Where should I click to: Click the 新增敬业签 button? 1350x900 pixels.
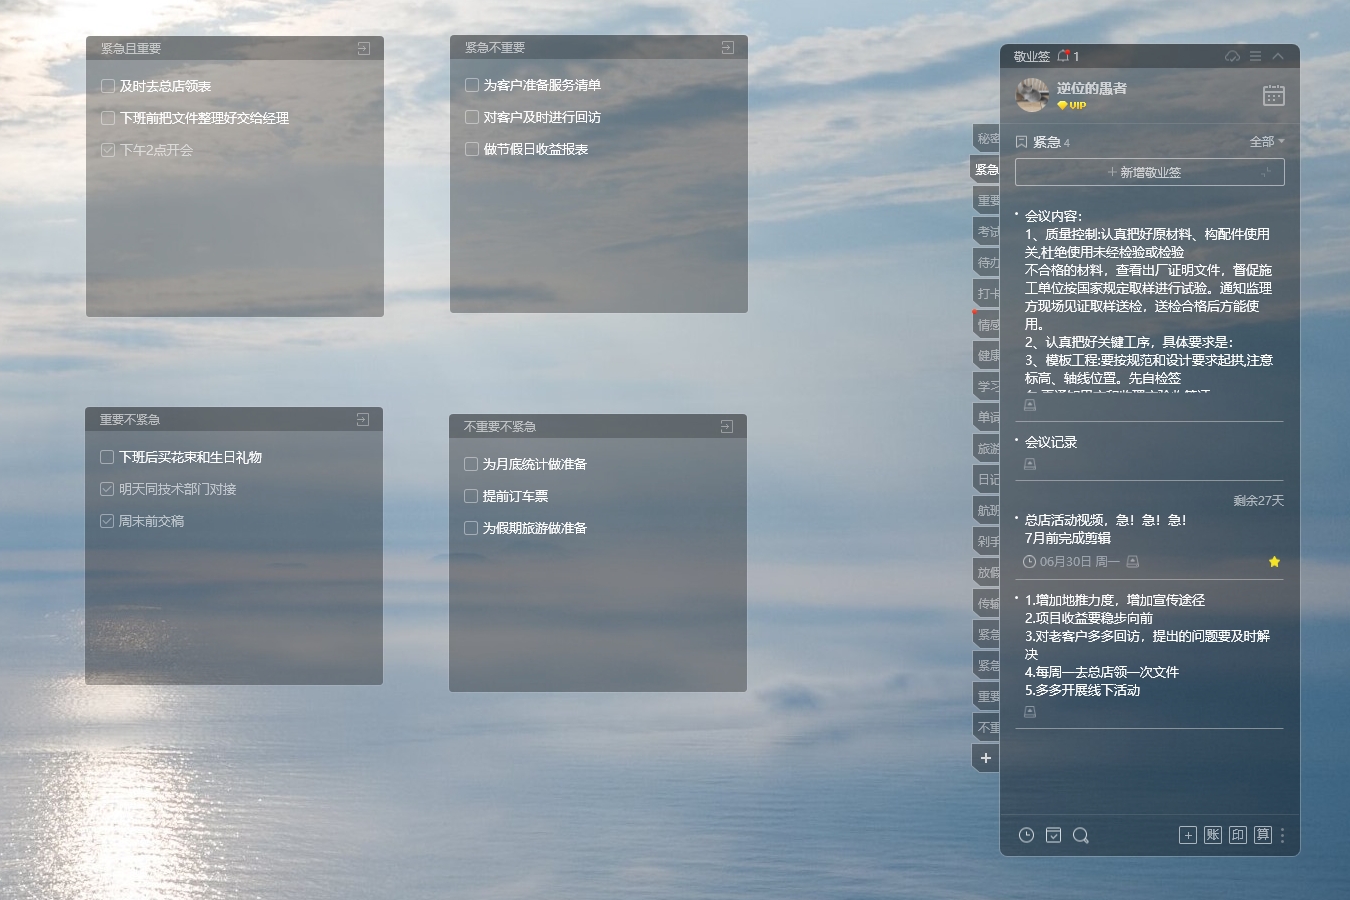1149,172
